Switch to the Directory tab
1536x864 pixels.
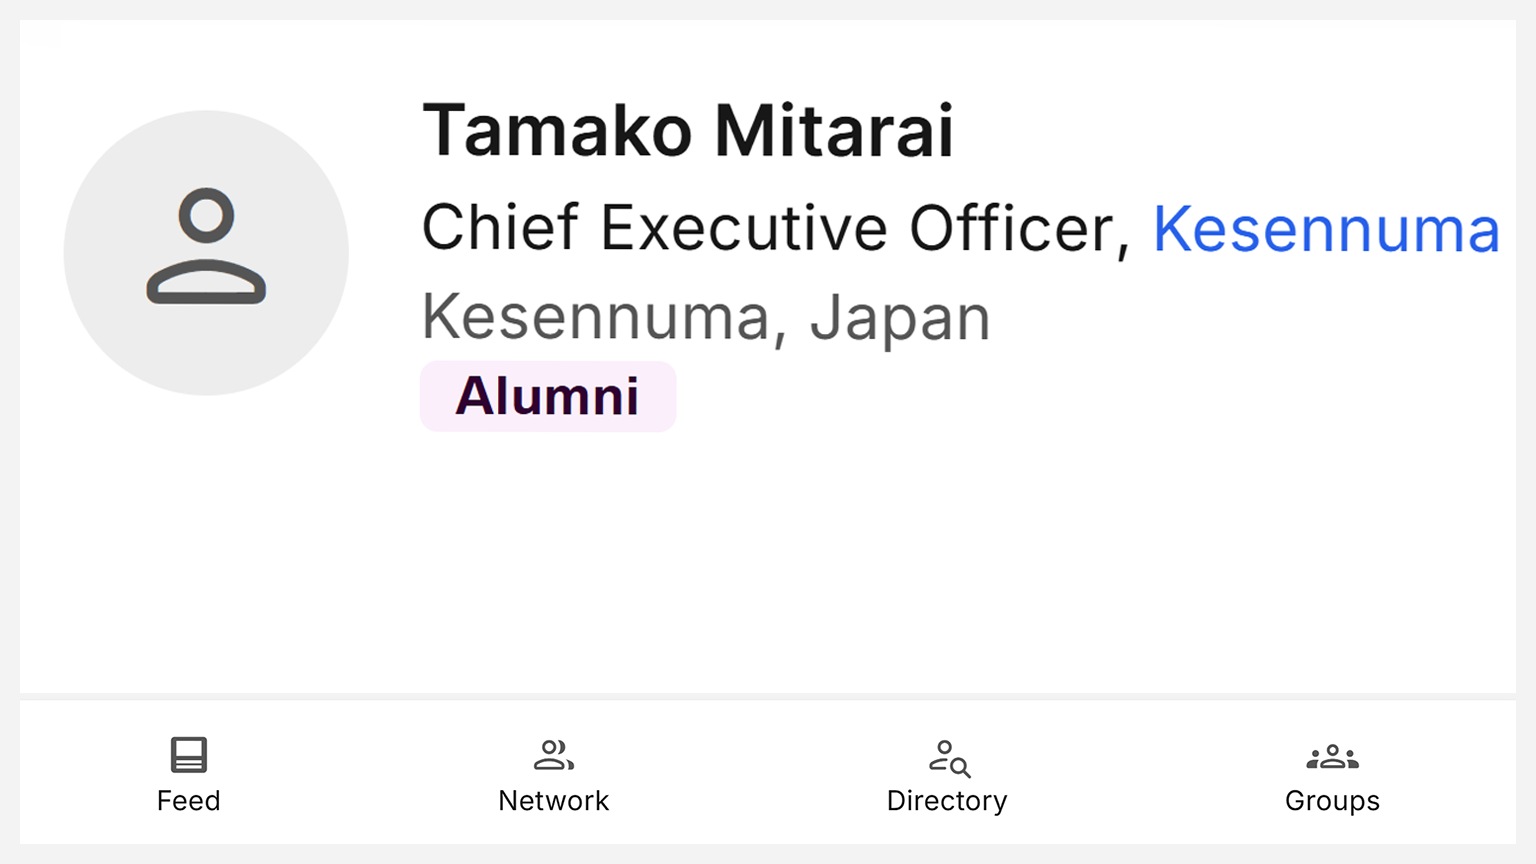coord(946,775)
